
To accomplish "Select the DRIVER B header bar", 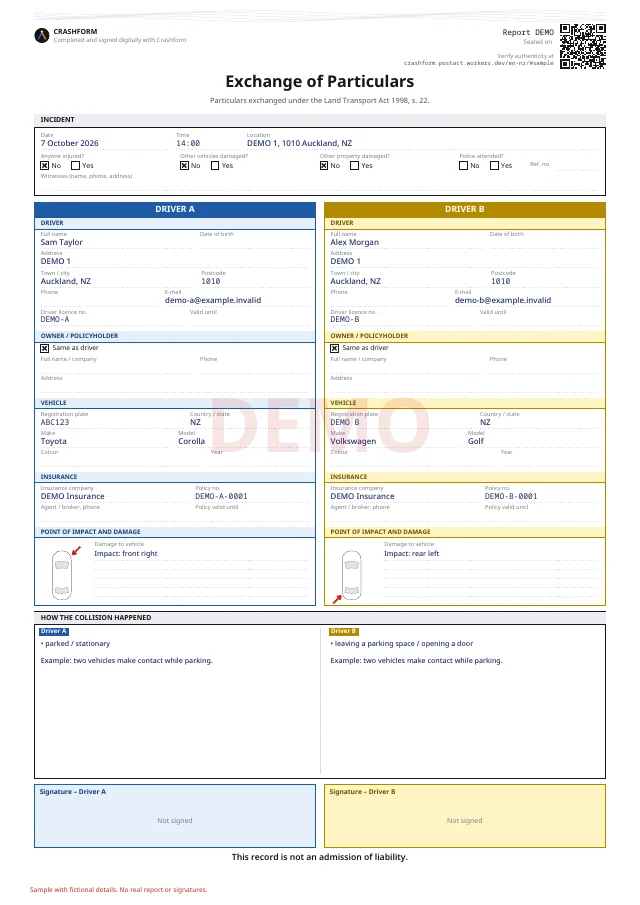I will pyautogui.click(x=465, y=209).
